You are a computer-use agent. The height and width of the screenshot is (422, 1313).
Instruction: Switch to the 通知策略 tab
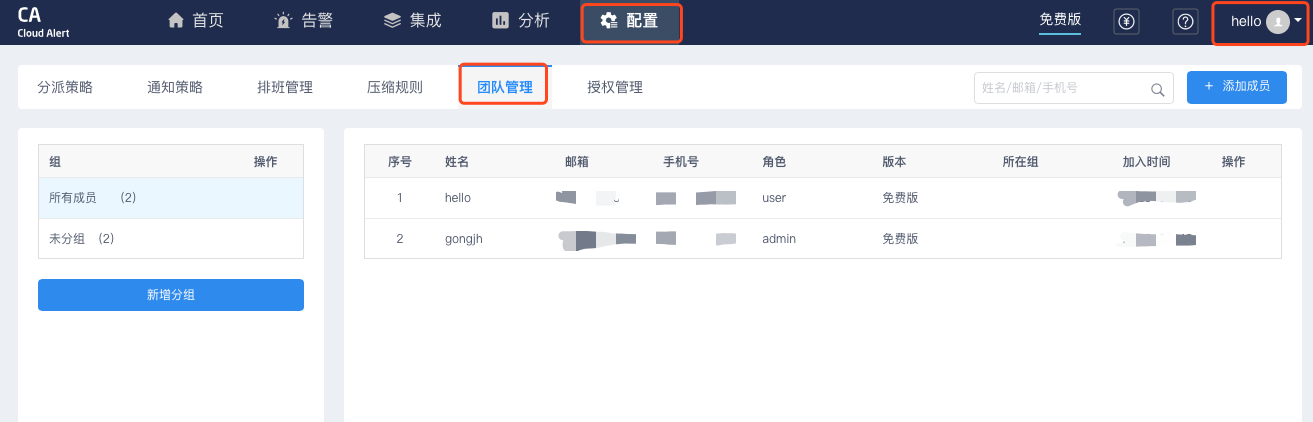[175, 87]
